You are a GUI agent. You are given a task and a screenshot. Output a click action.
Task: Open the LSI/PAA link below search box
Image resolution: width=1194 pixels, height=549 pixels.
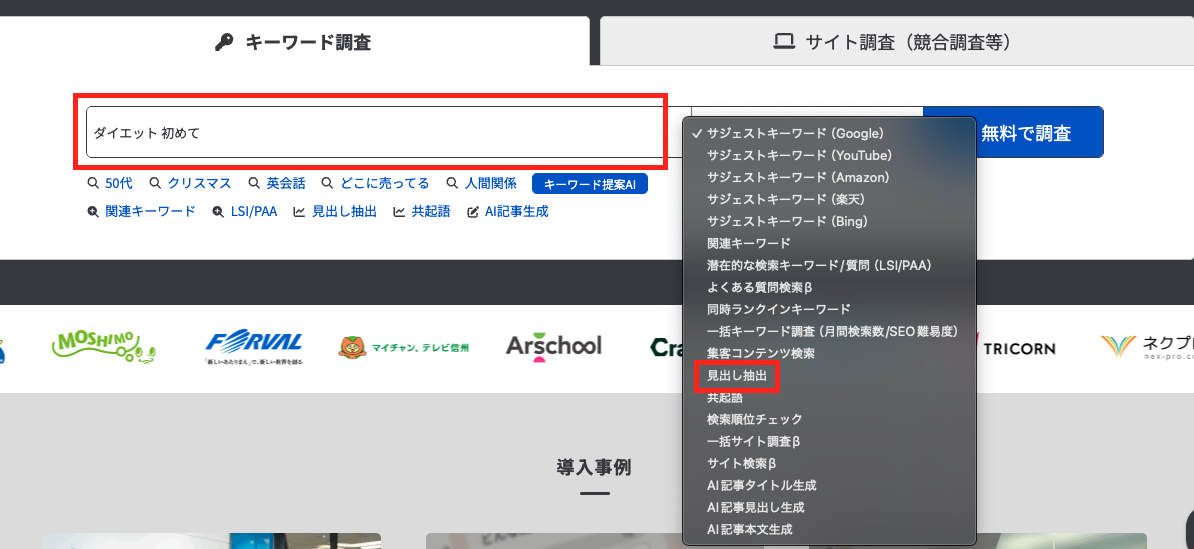pyautogui.click(x=254, y=212)
